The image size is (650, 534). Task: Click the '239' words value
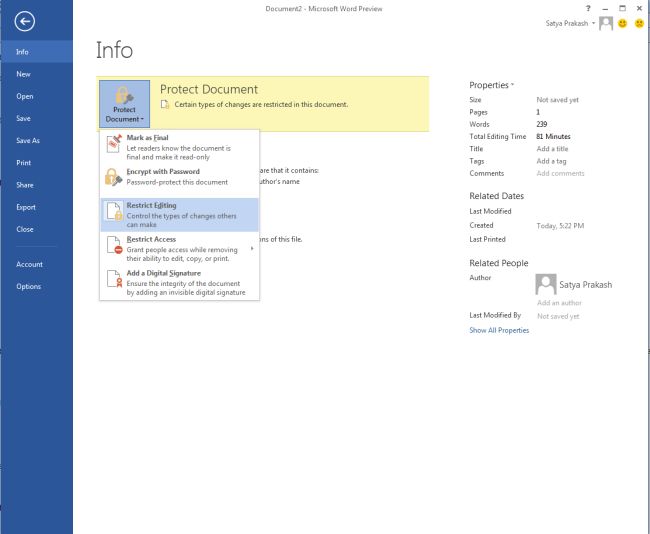tap(541, 124)
